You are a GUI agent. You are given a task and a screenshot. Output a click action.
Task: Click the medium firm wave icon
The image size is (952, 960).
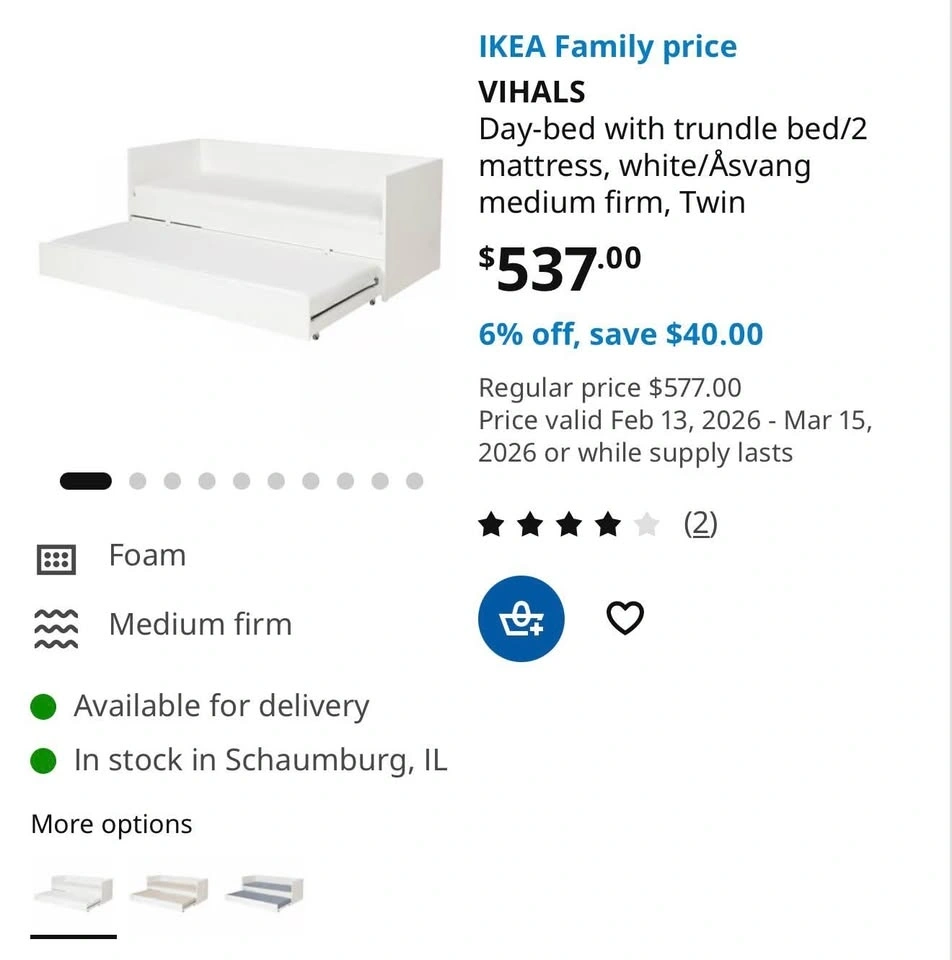point(56,627)
